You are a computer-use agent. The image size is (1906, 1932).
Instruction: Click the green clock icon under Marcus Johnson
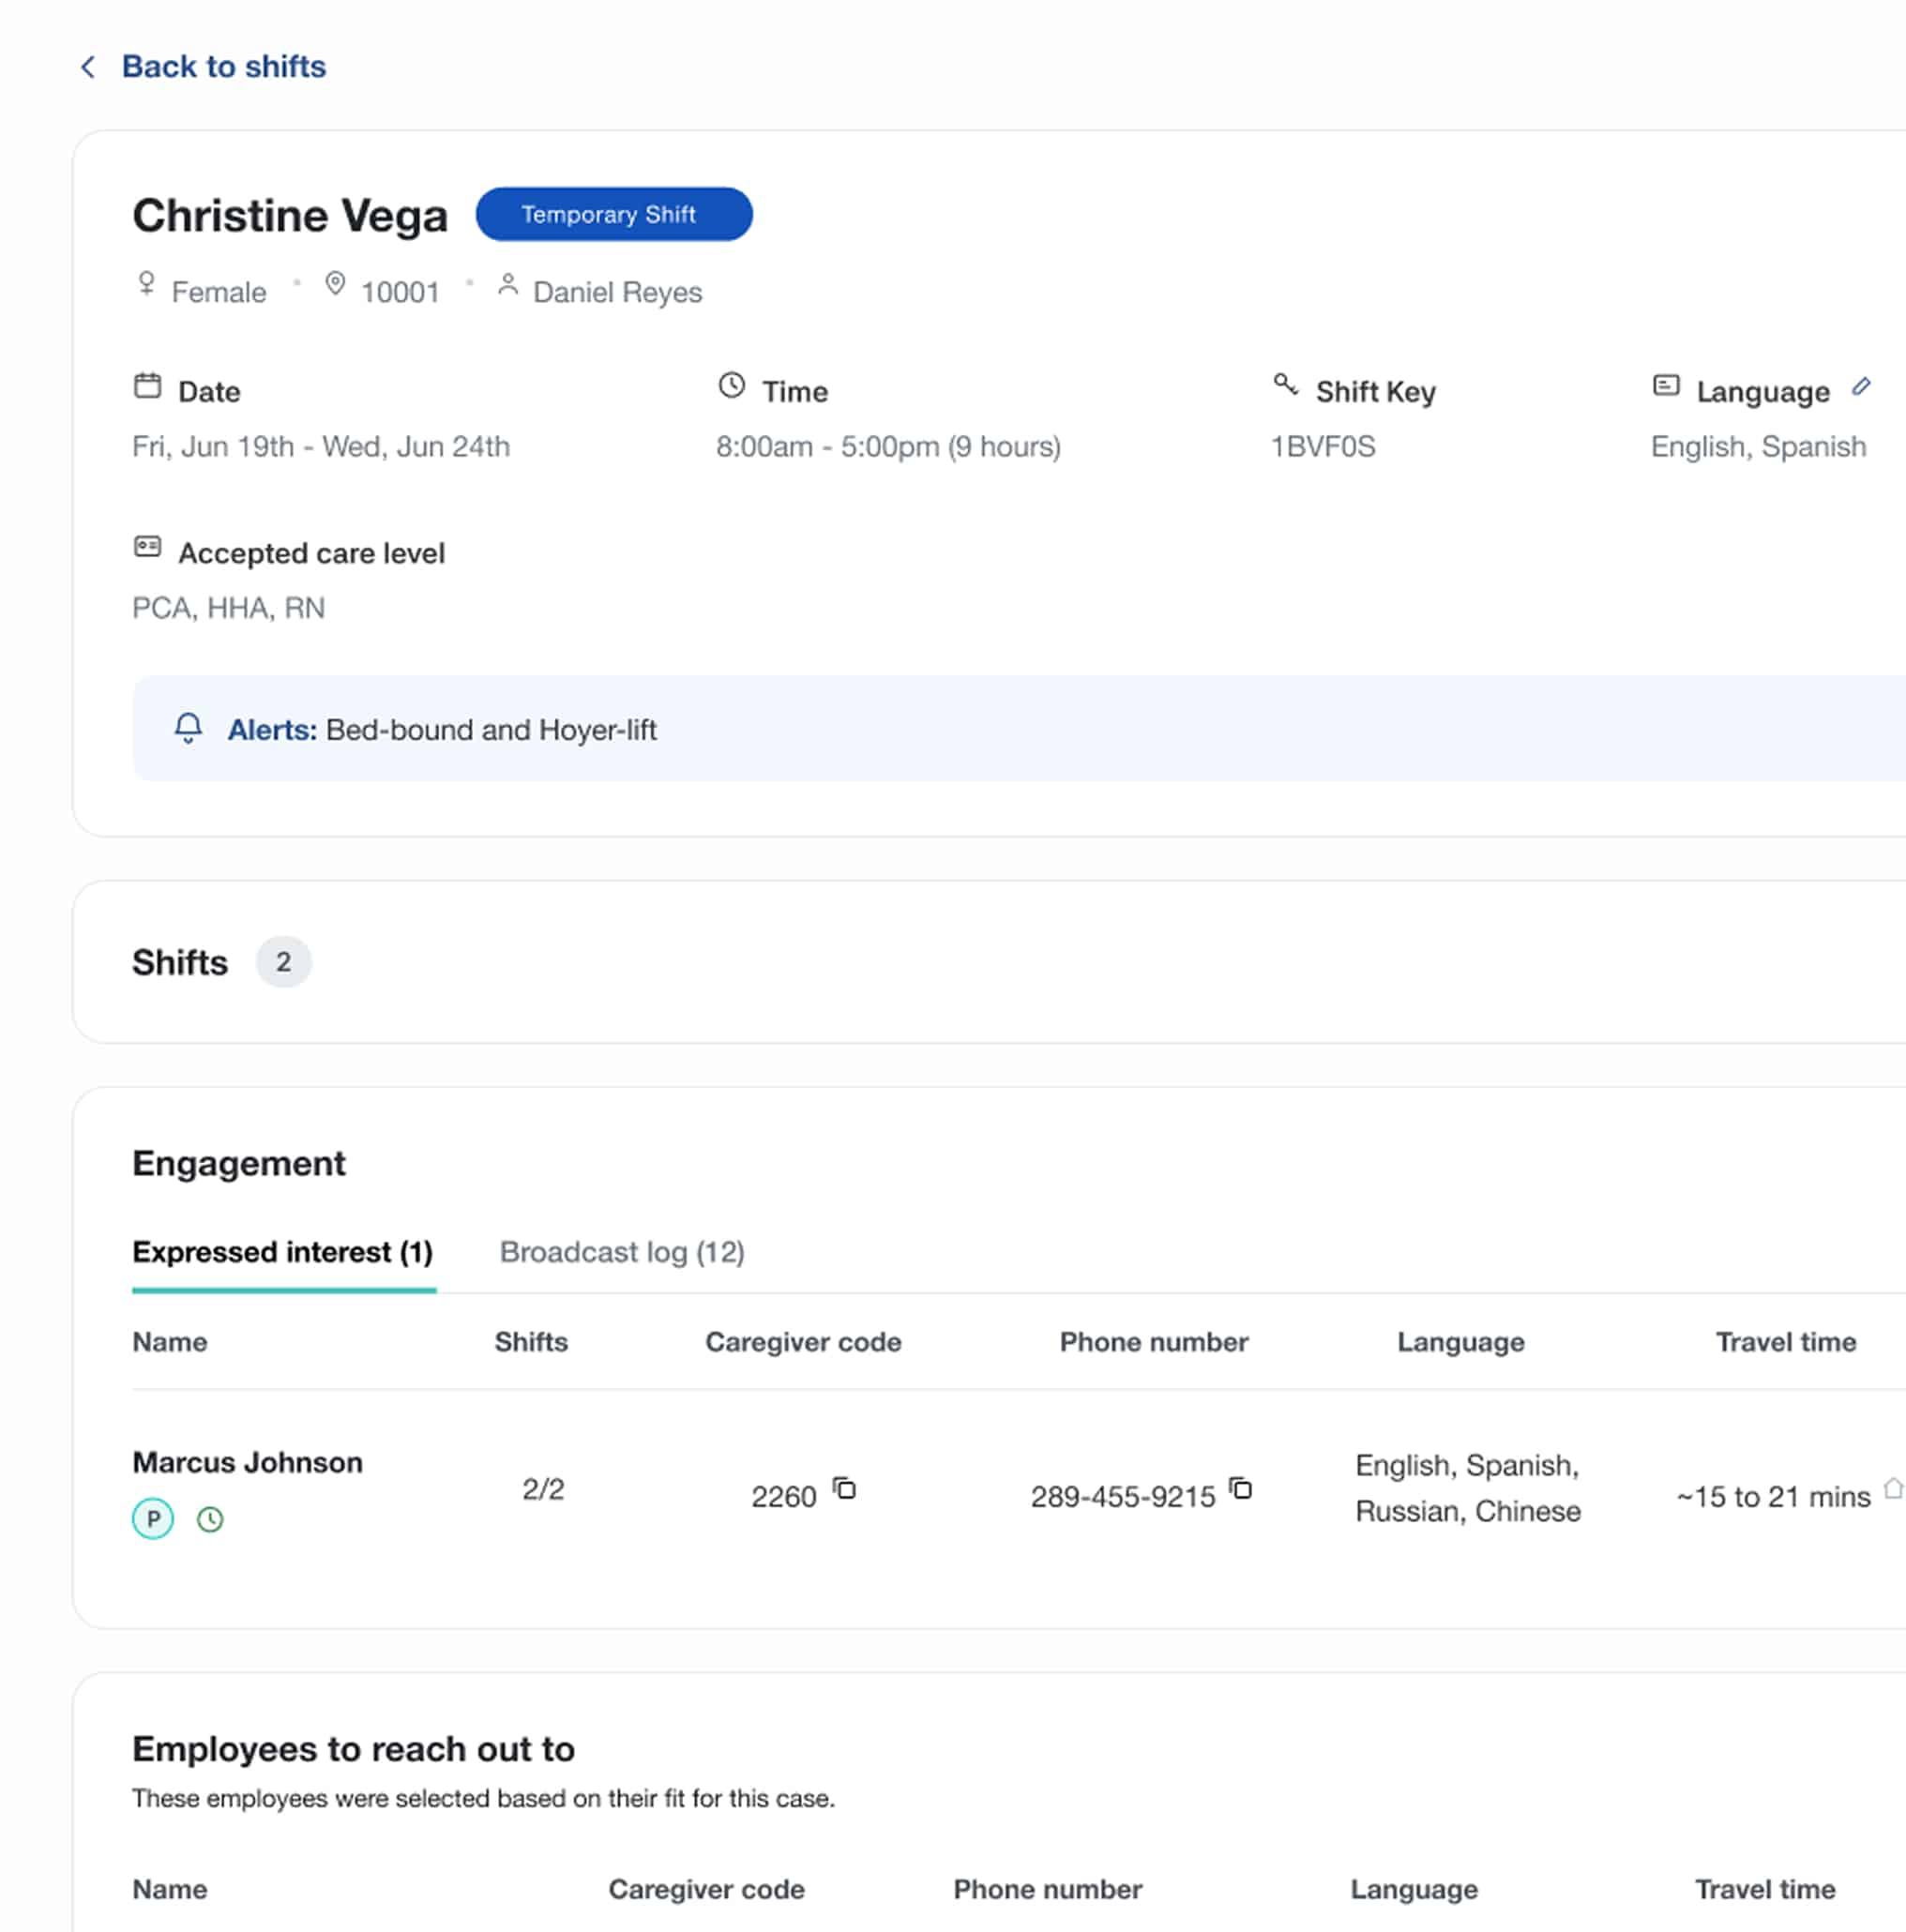[x=210, y=1520]
